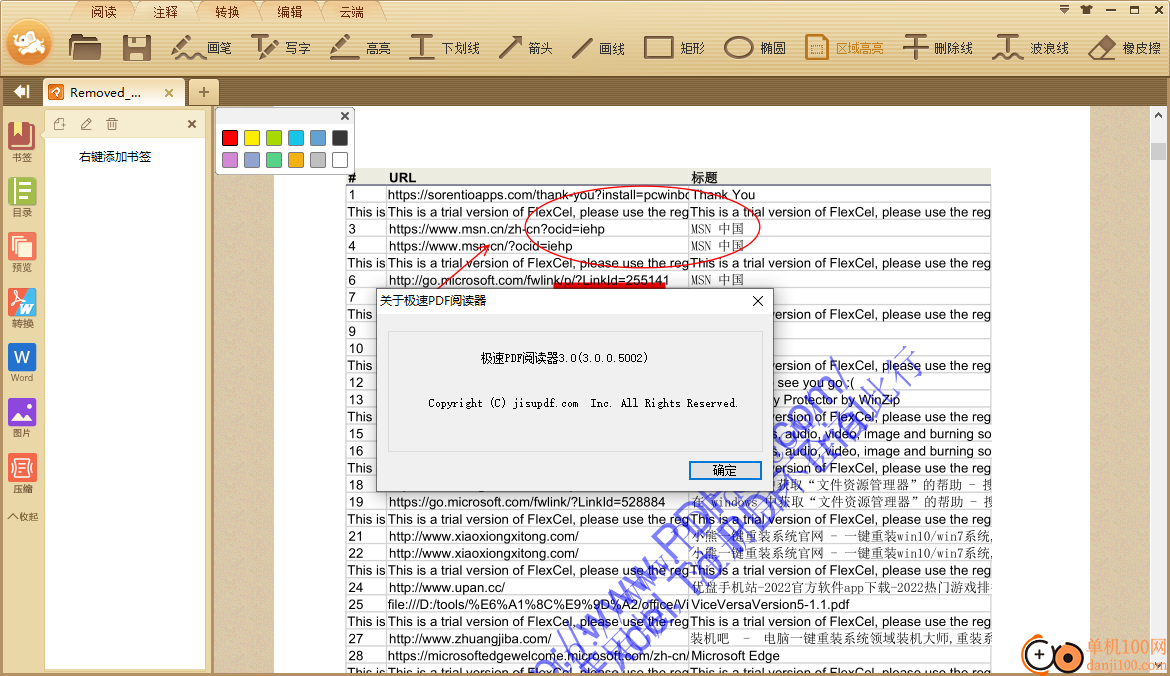The height and width of the screenshot is (676, 1170).
Task: Select the 橡皮擦 eraser tool
Action: coord(1124,48)
